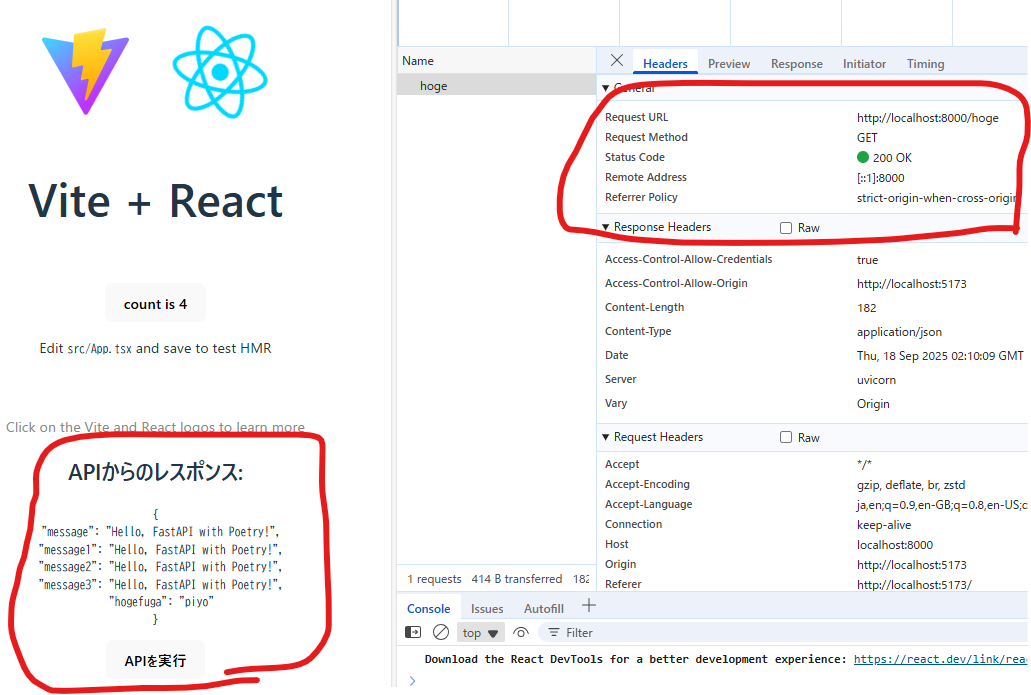This screenshot has height=695, width=1031.
Task: Click the Server value uvicorn
Action: point(876,380)
